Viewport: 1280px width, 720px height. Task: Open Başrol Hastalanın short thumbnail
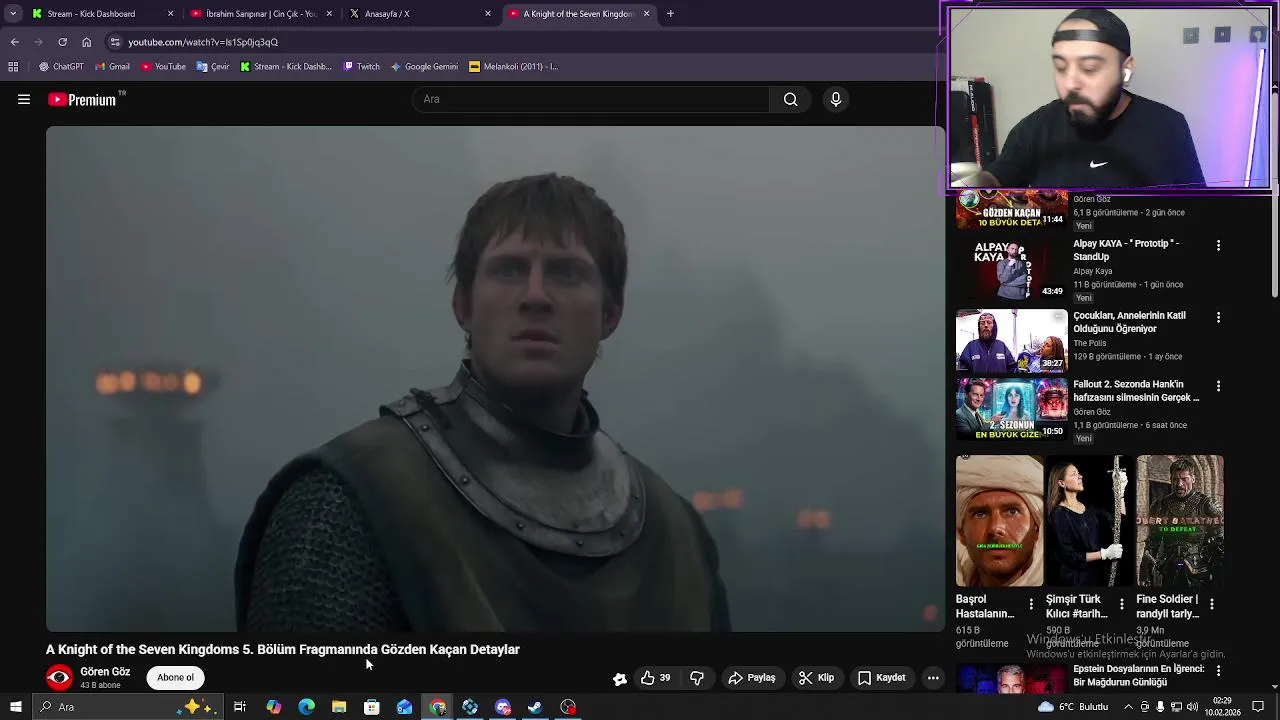(999, 521)
